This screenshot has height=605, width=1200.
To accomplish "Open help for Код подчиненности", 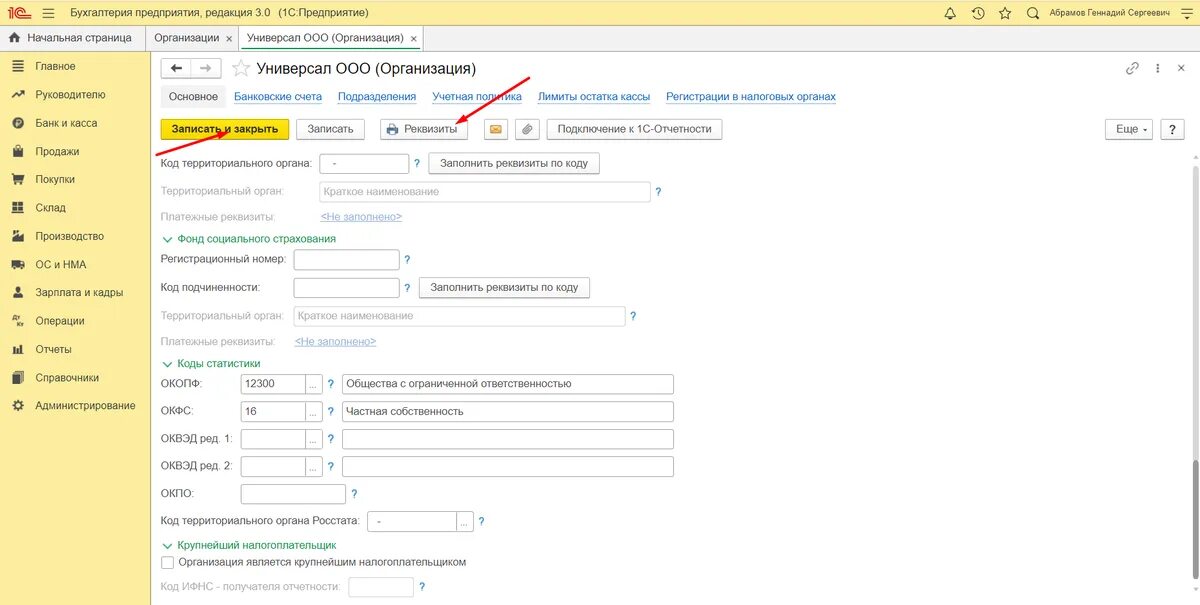I will click(407, 288).
